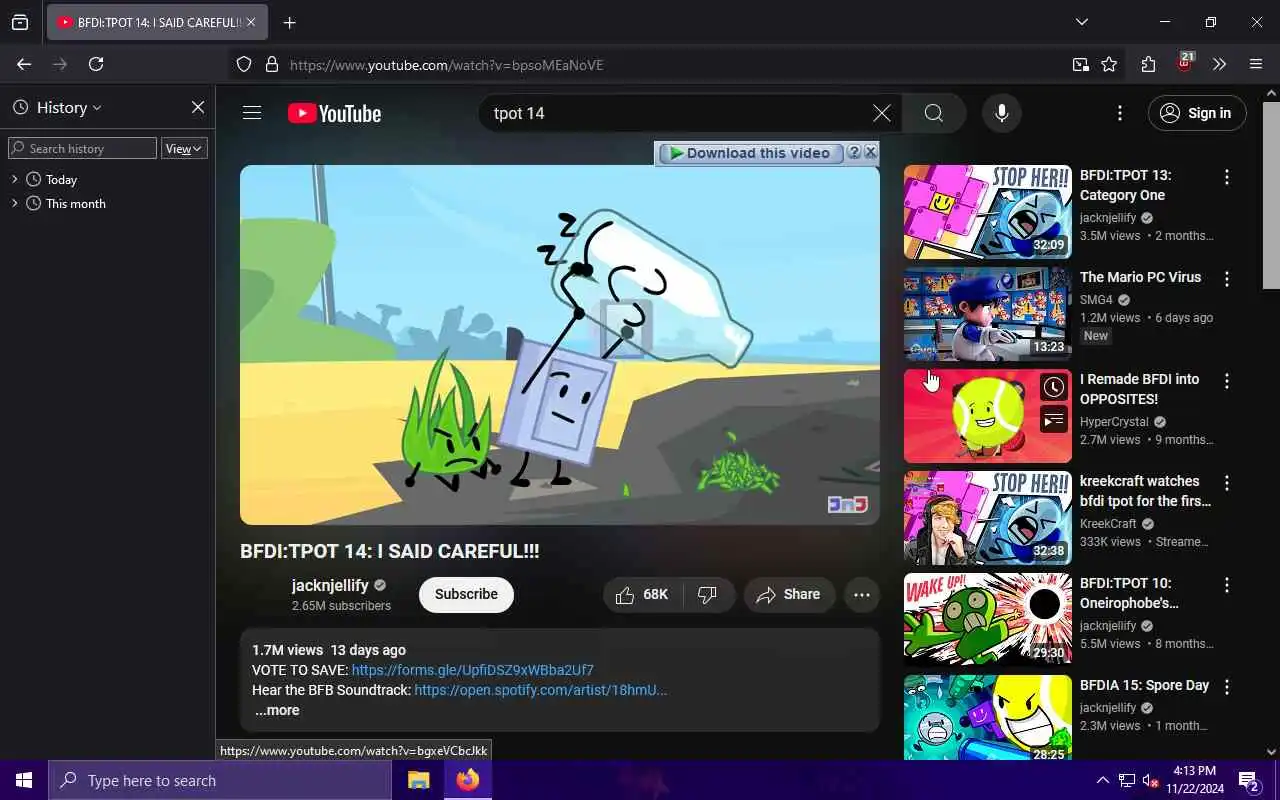The width and height of the screenshot is (1280, 800).
Task: Open the YouTube guide hamburger menu
Action: (252, 113)
